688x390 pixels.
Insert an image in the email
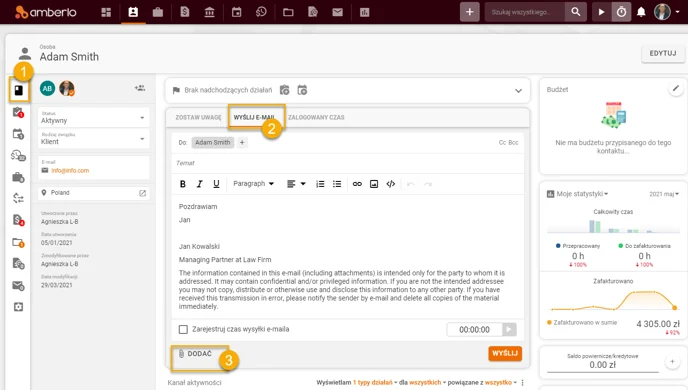coord(374,184)
